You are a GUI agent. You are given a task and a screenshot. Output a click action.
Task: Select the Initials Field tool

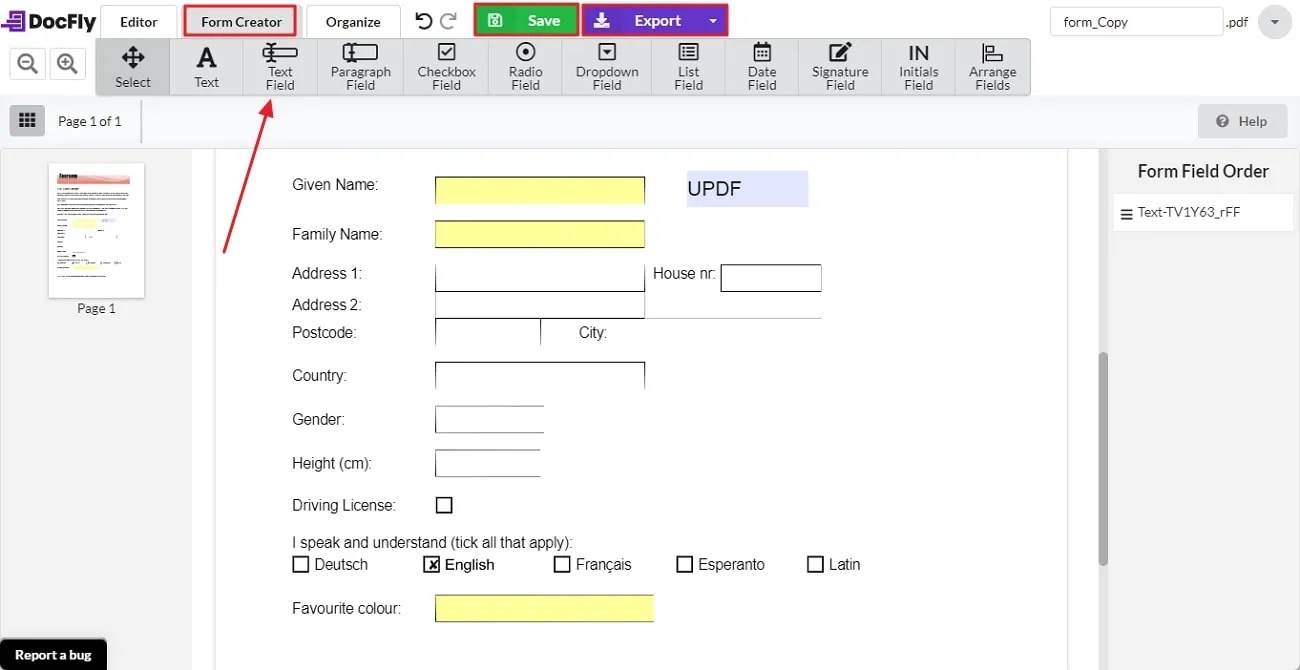[x=917, y=67]
